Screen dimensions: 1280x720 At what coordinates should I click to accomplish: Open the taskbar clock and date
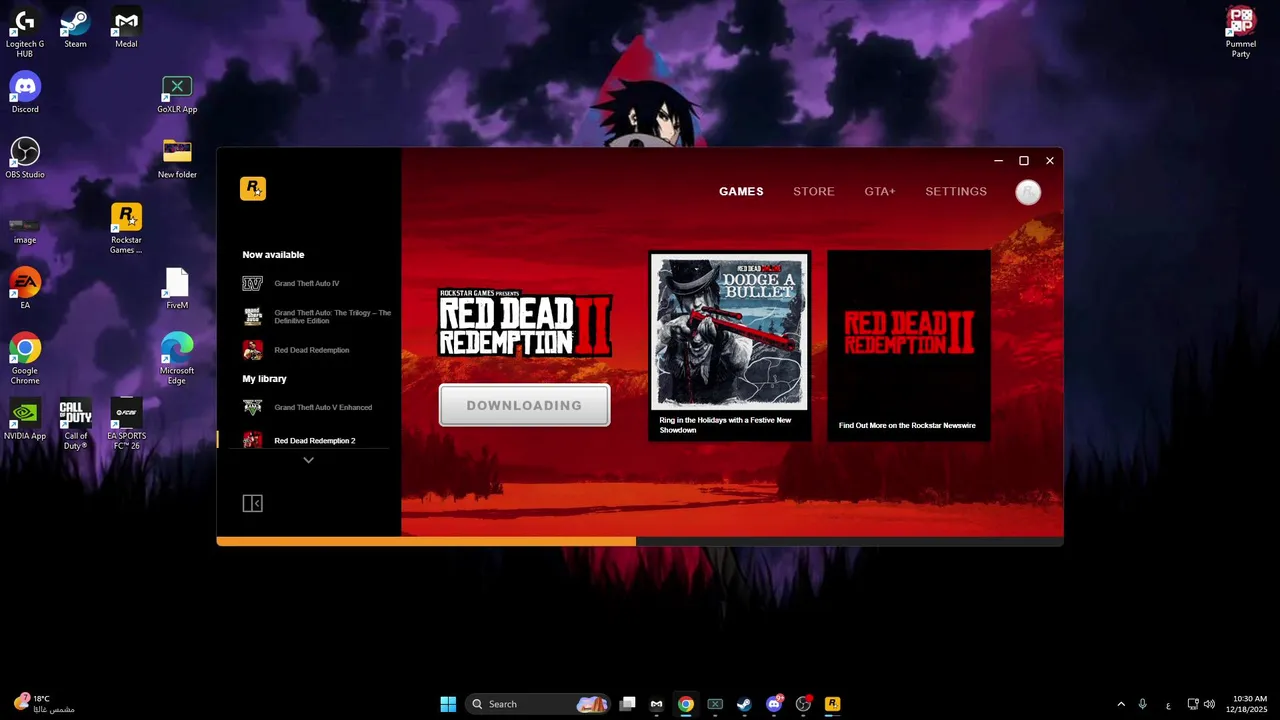pos(1247,704)
